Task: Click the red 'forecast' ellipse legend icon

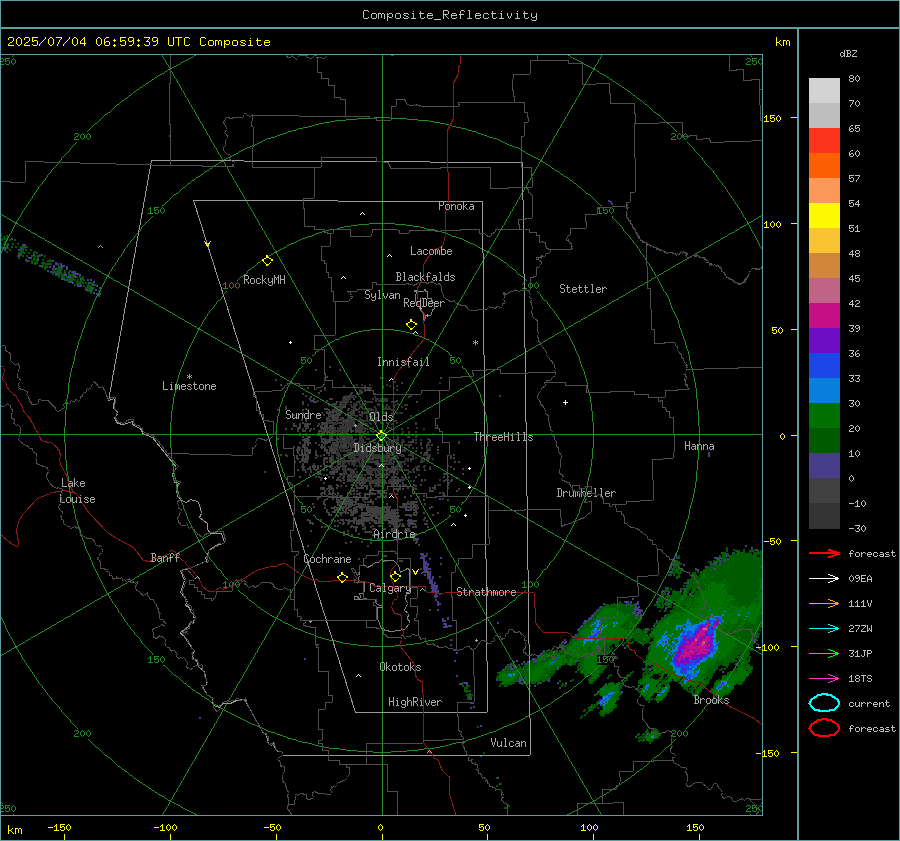Action: point(824,728)
